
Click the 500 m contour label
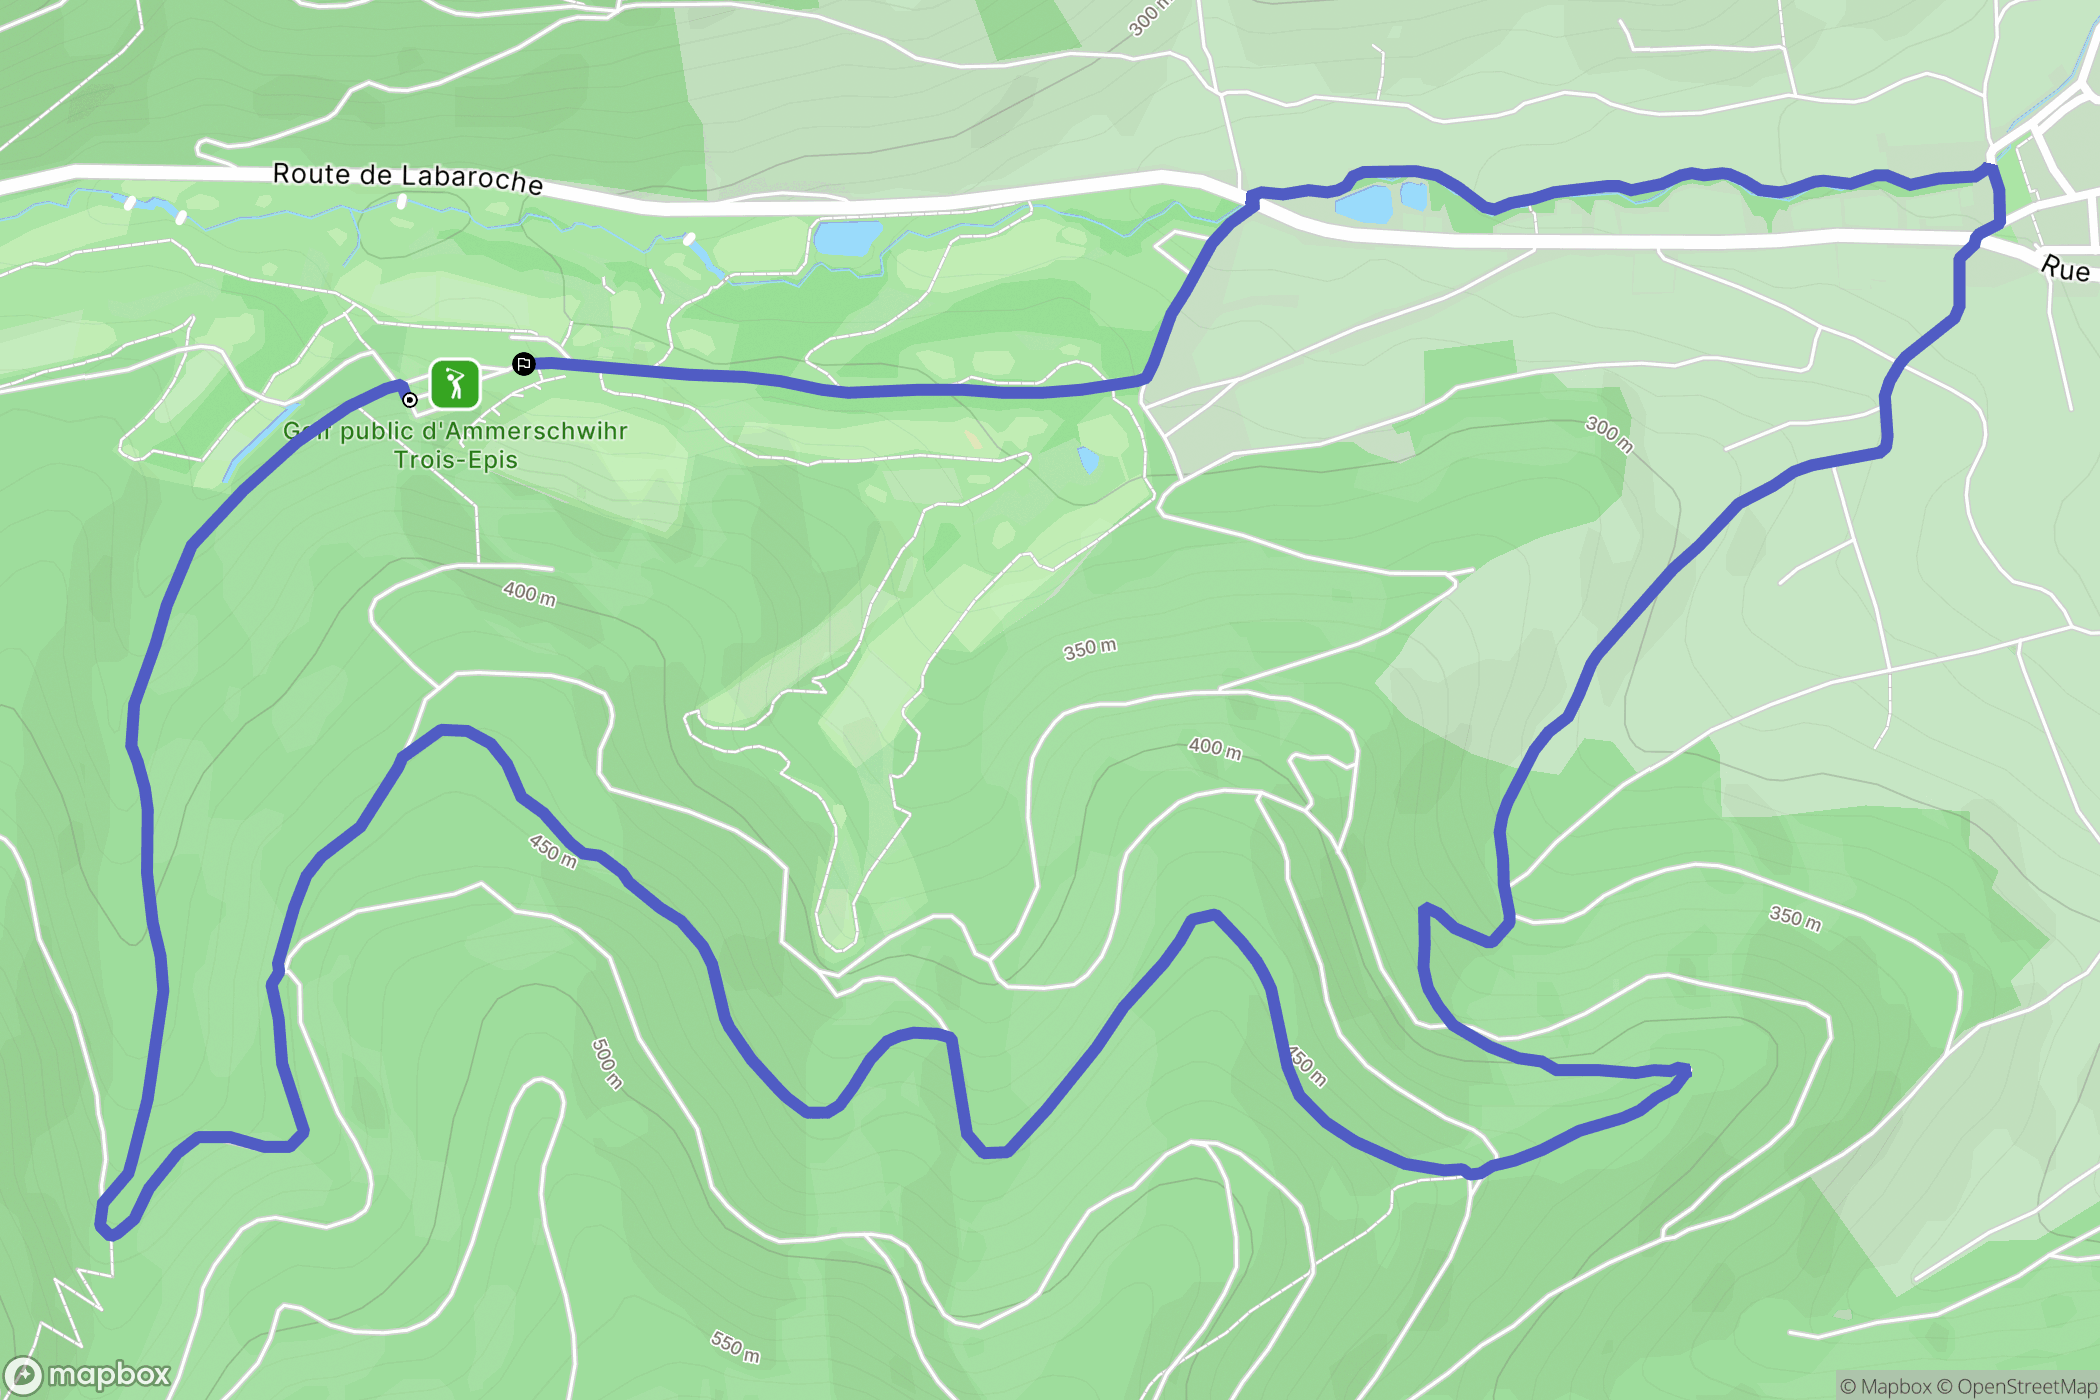(x=607, y=1063)
